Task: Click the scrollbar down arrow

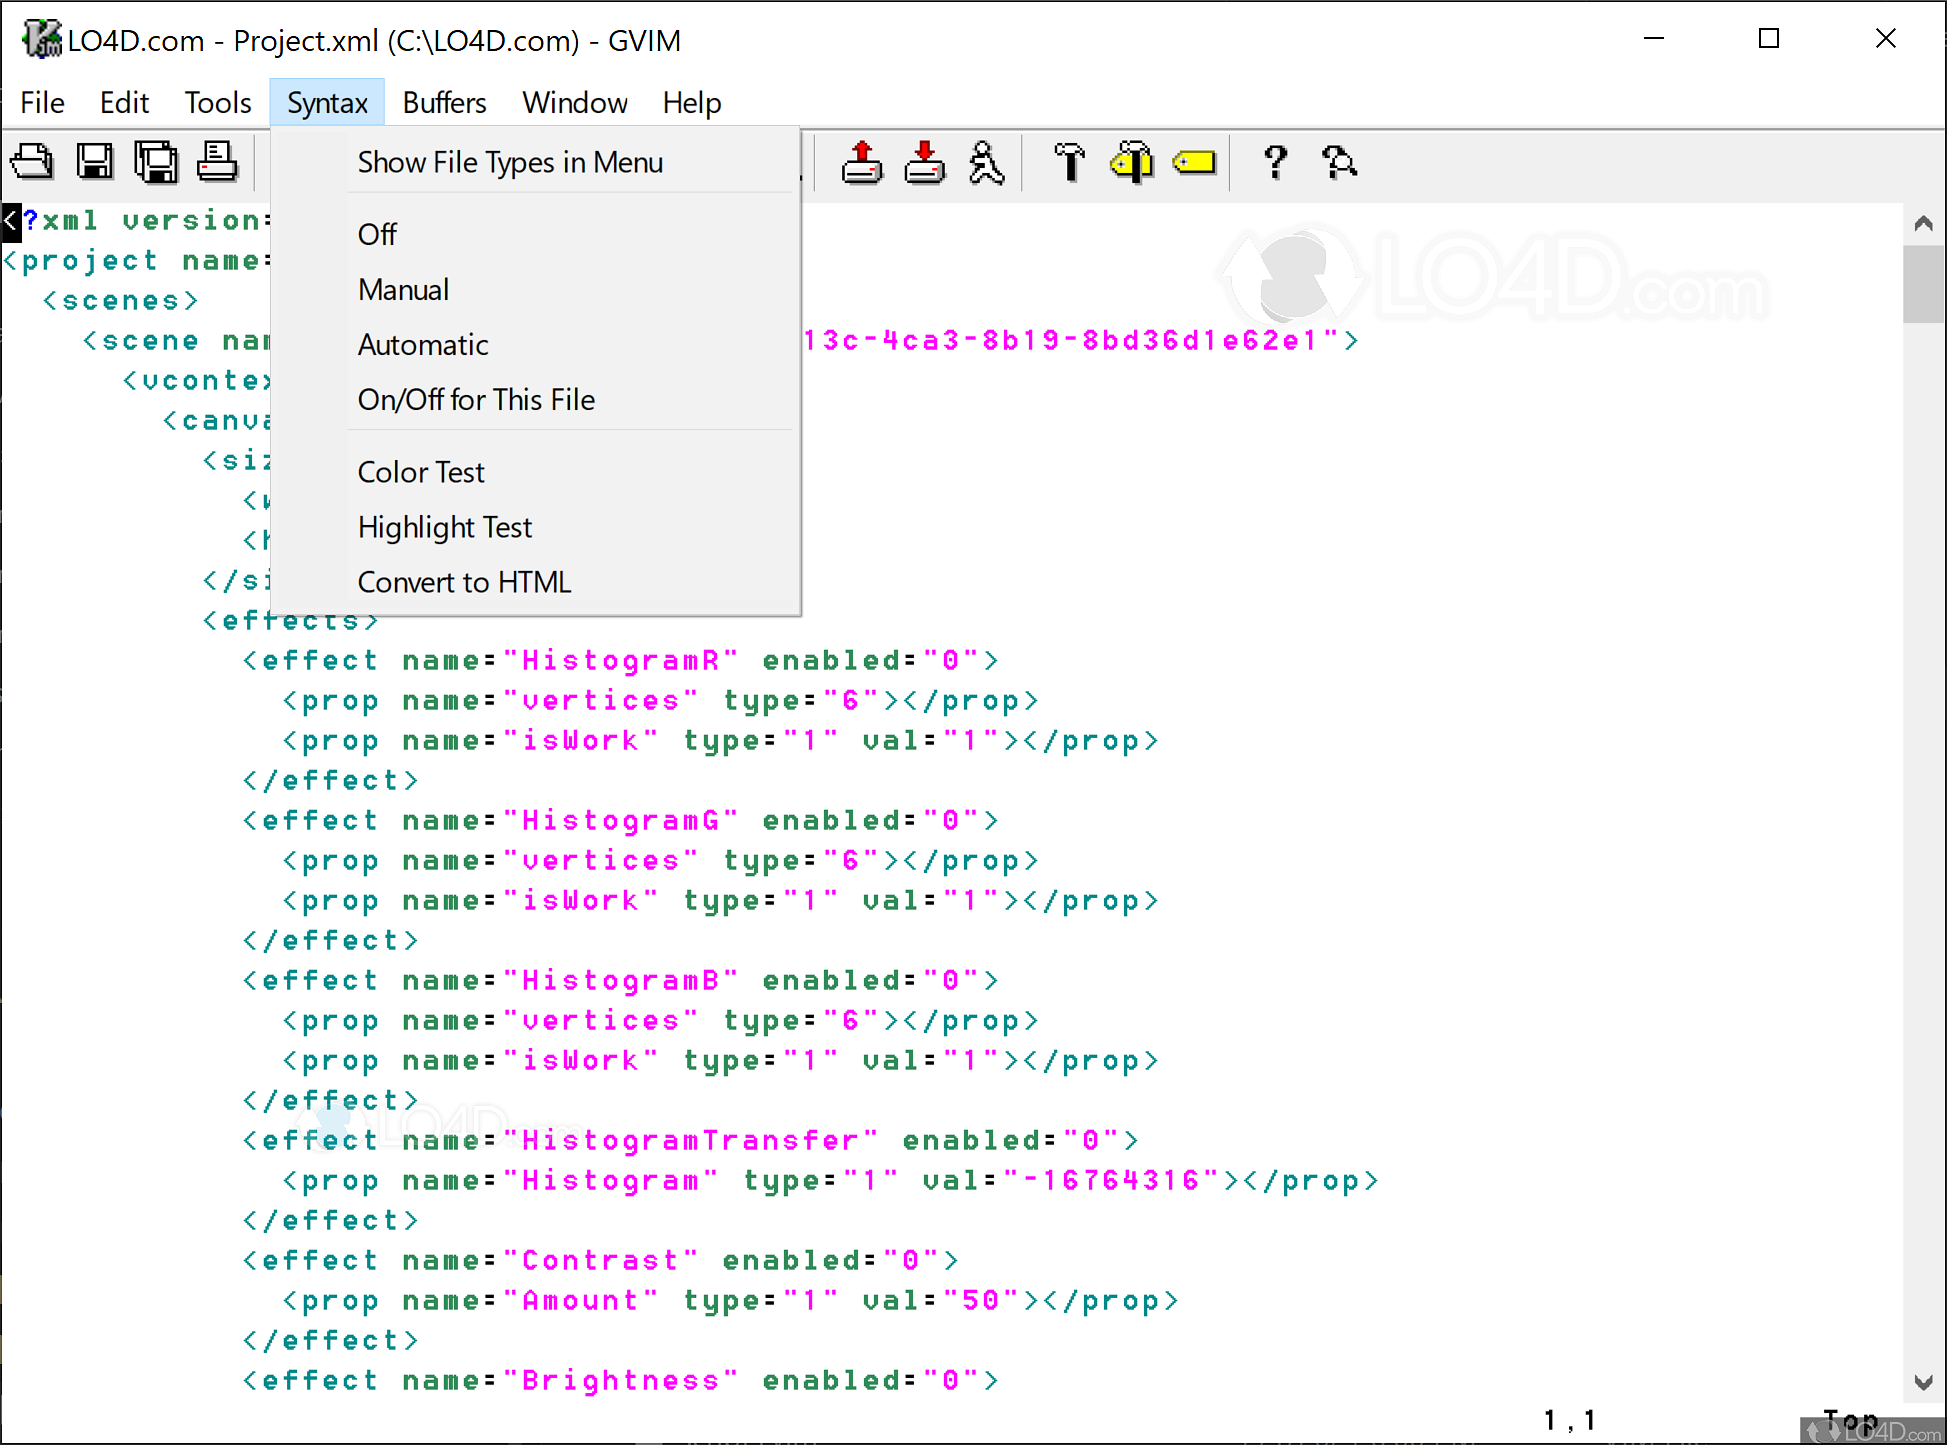Action: point(1922,1382)
